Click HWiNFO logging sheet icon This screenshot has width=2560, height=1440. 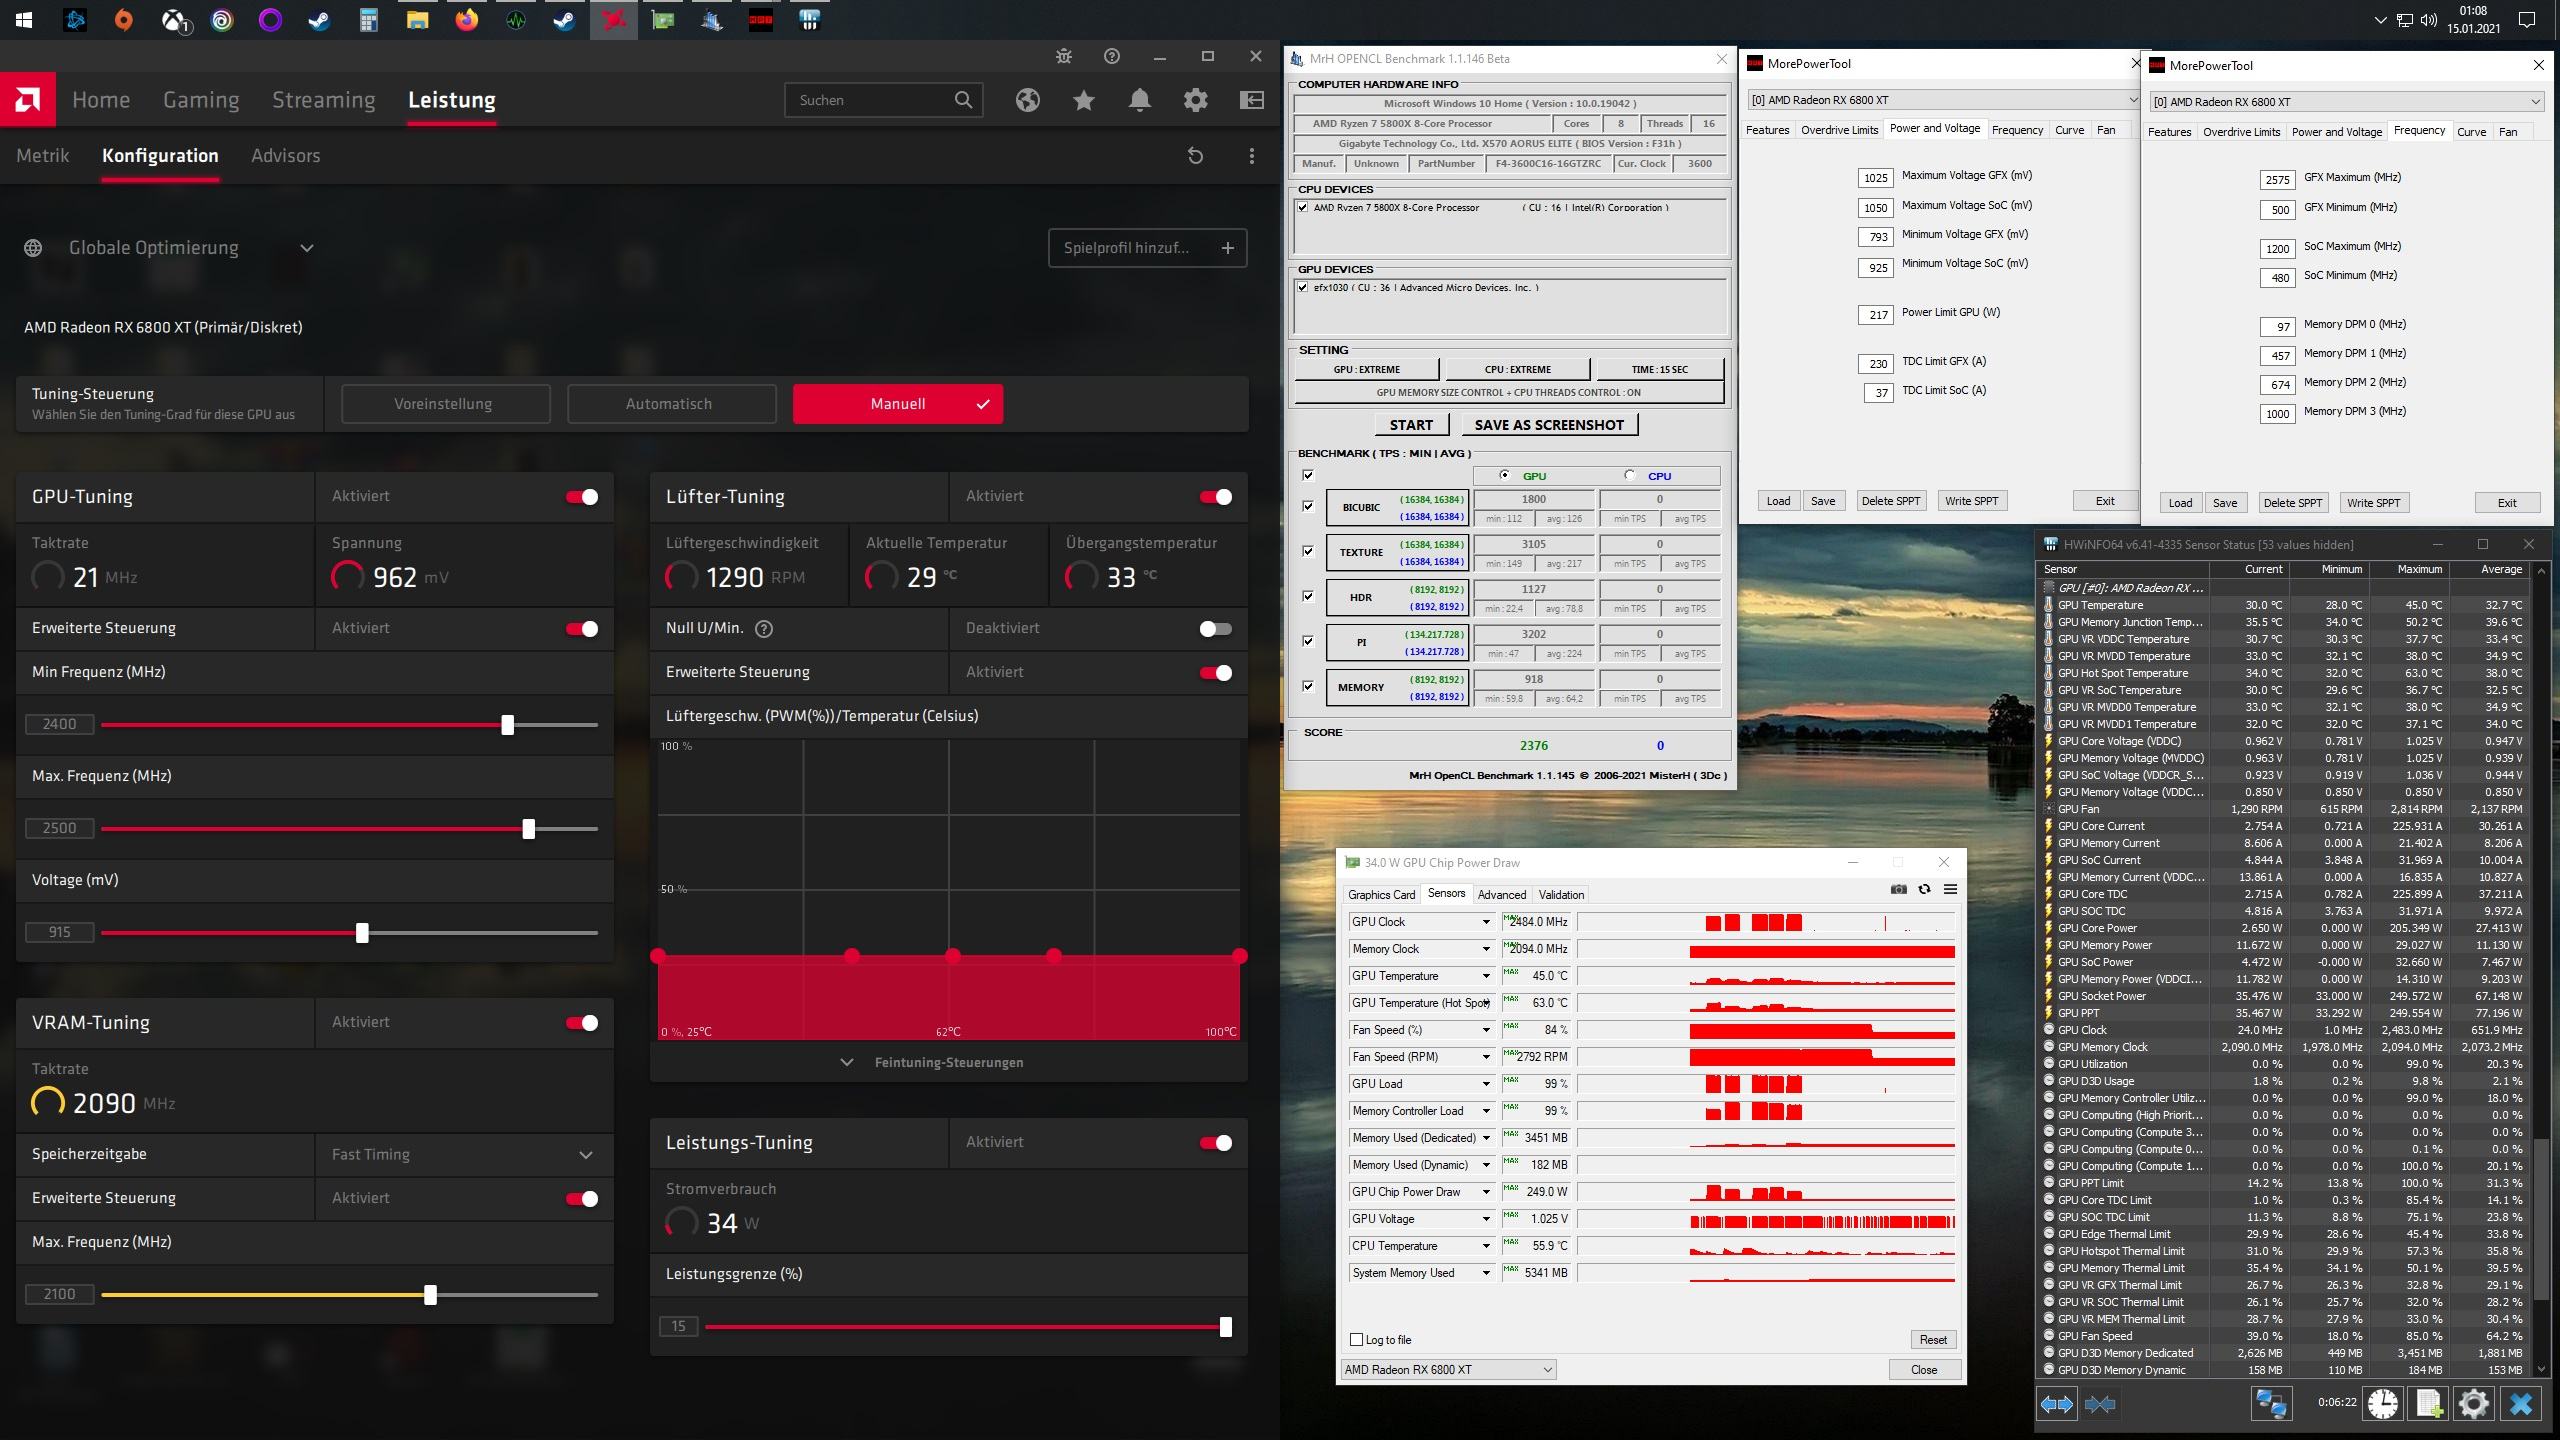[x=2429, y=1404]
